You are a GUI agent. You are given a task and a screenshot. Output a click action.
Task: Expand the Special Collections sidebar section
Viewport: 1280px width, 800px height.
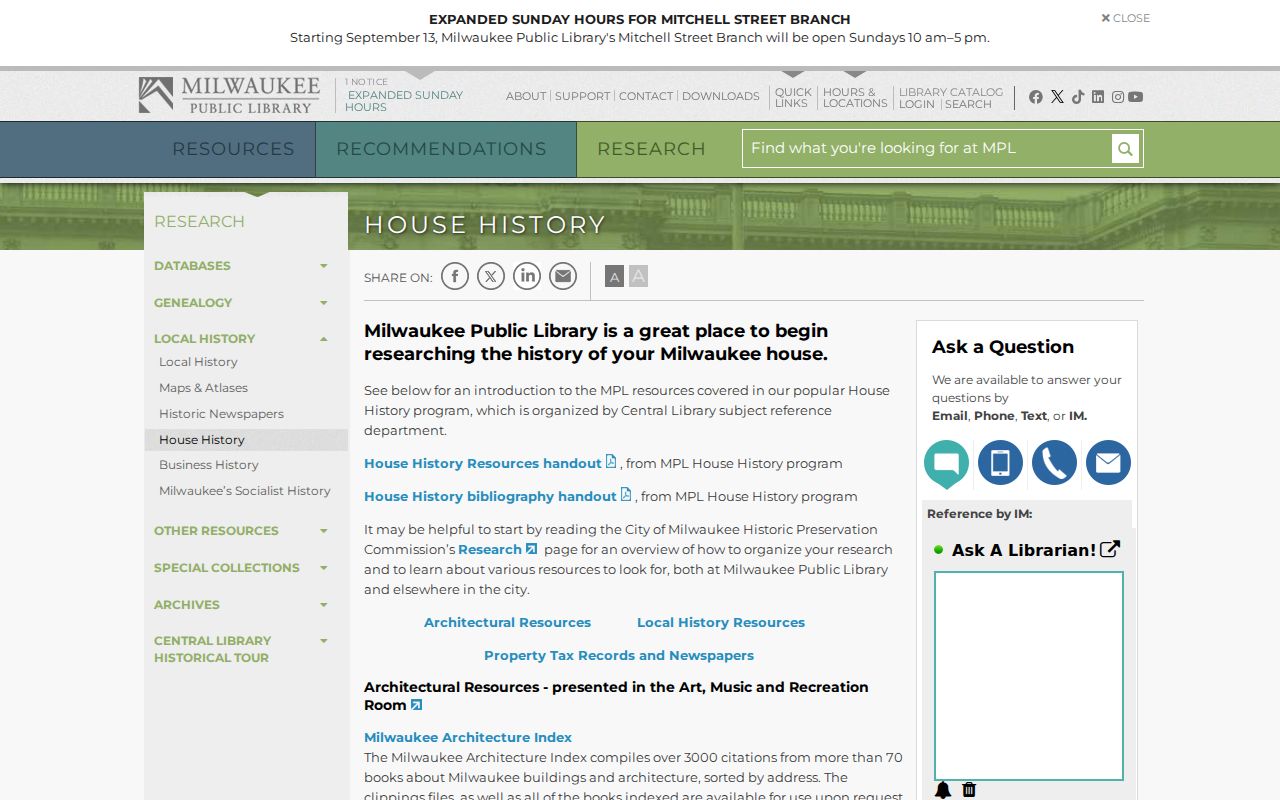[323, 568]
